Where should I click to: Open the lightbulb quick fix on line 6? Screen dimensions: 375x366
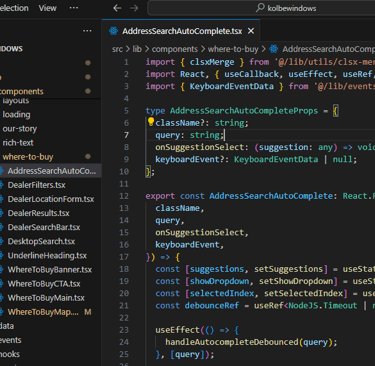pos(151,122)
